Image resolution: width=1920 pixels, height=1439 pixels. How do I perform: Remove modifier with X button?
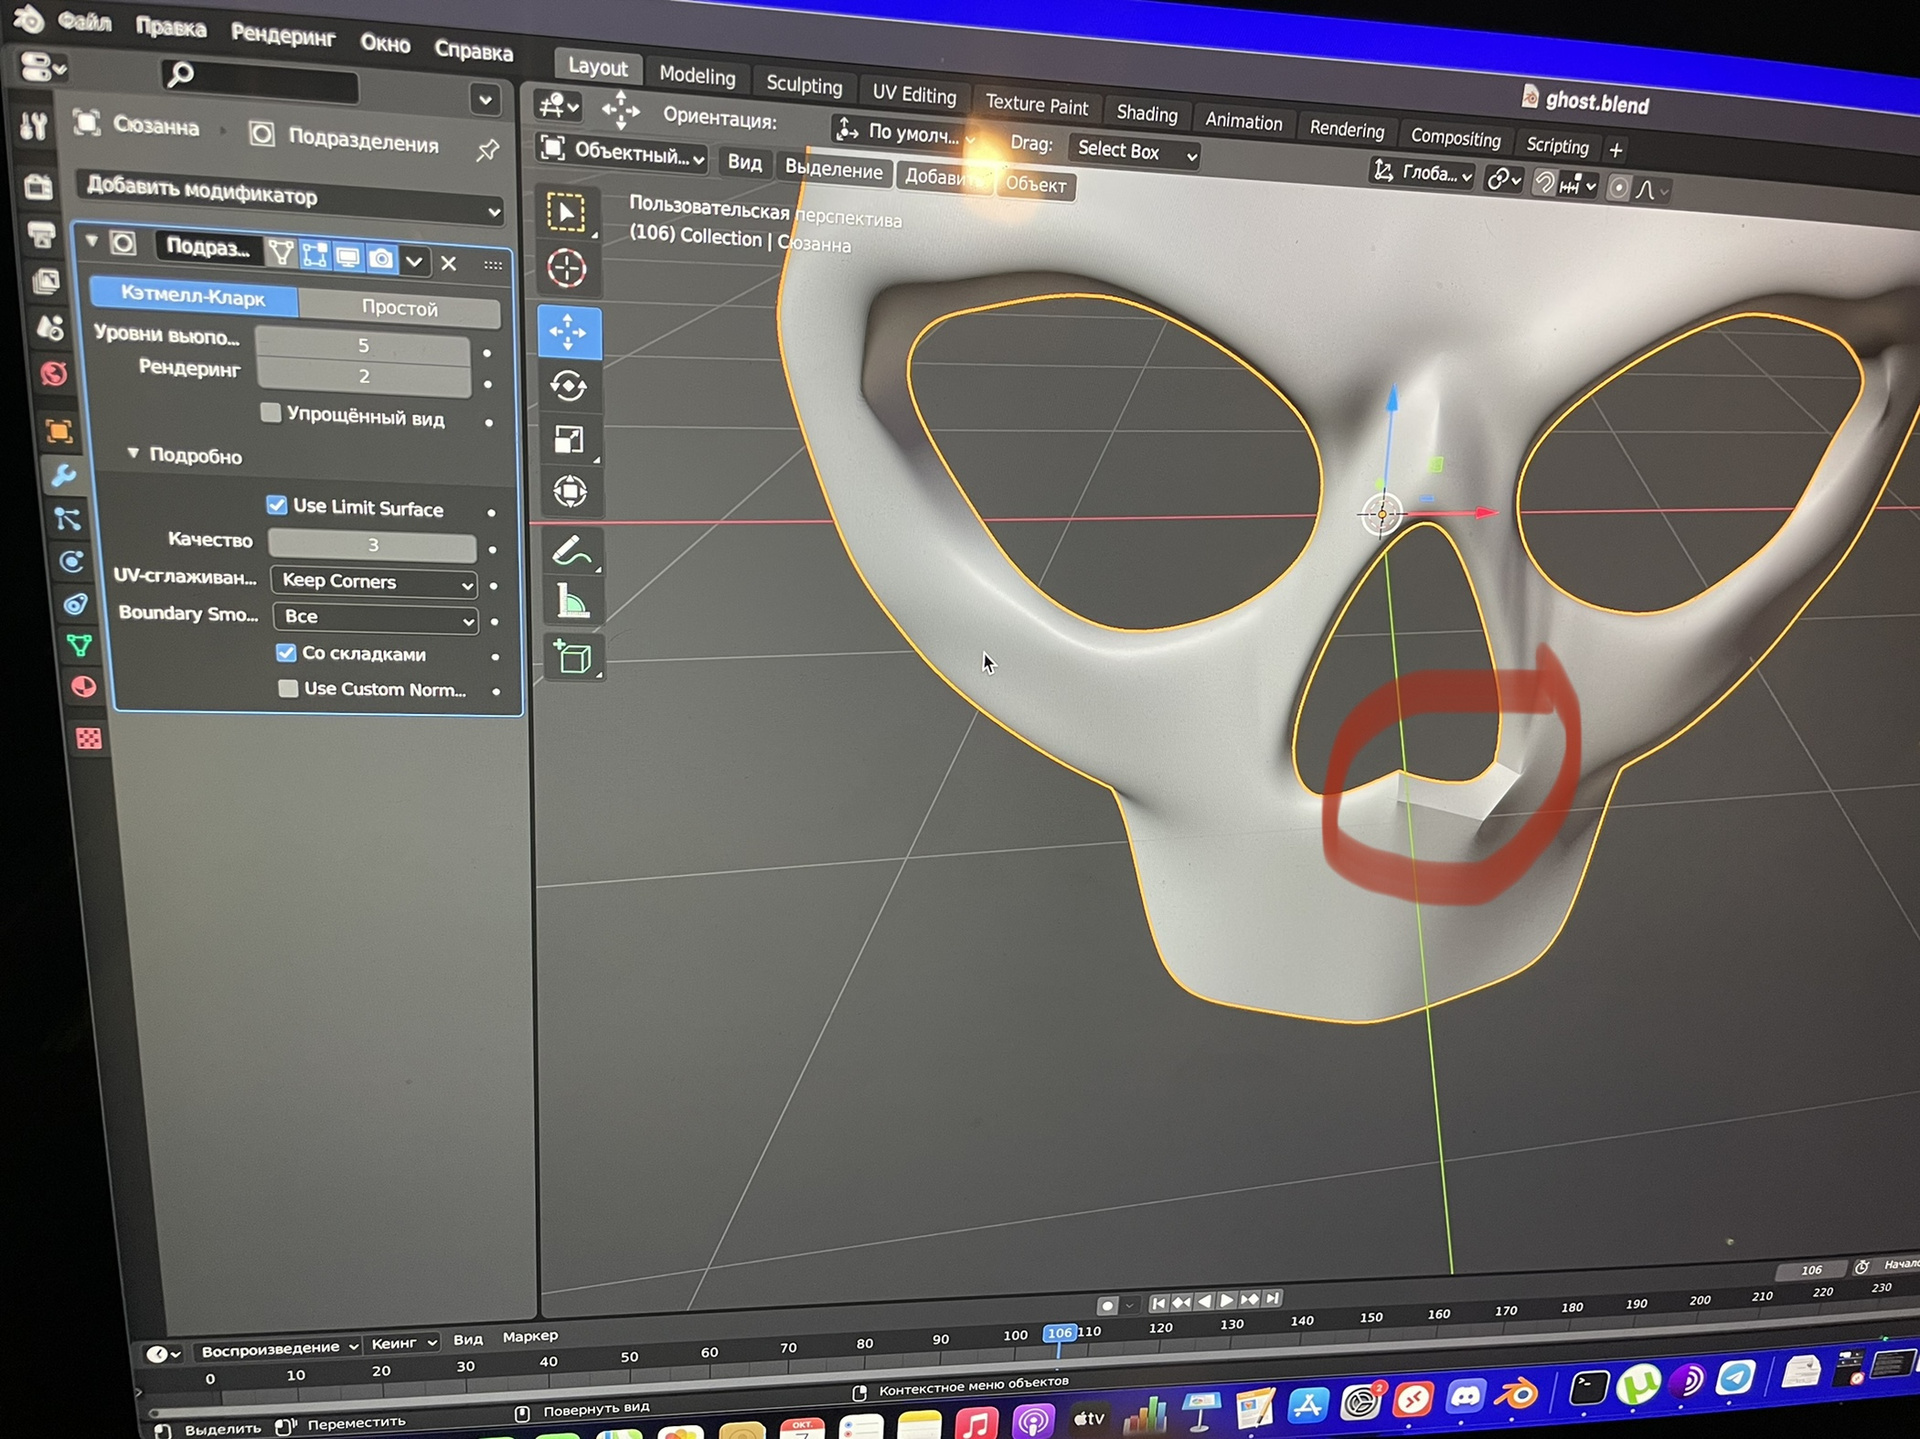[x=449, y=263]
